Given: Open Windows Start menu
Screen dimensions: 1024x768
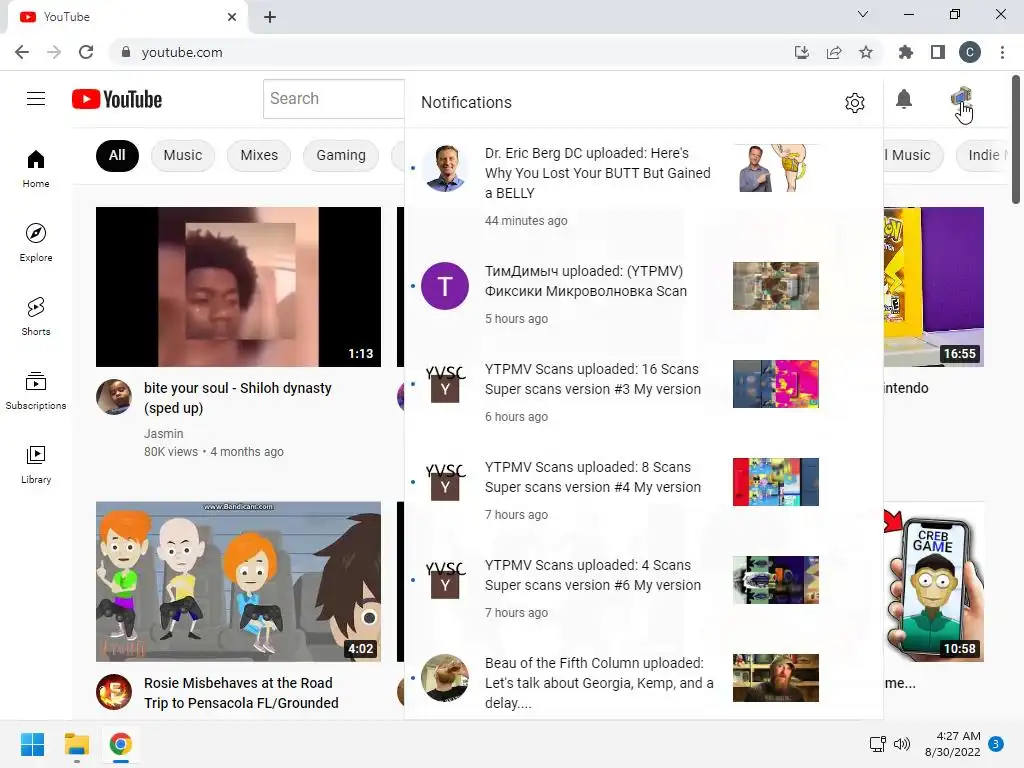Looking at the screenshot, I should tap(32, 744).
